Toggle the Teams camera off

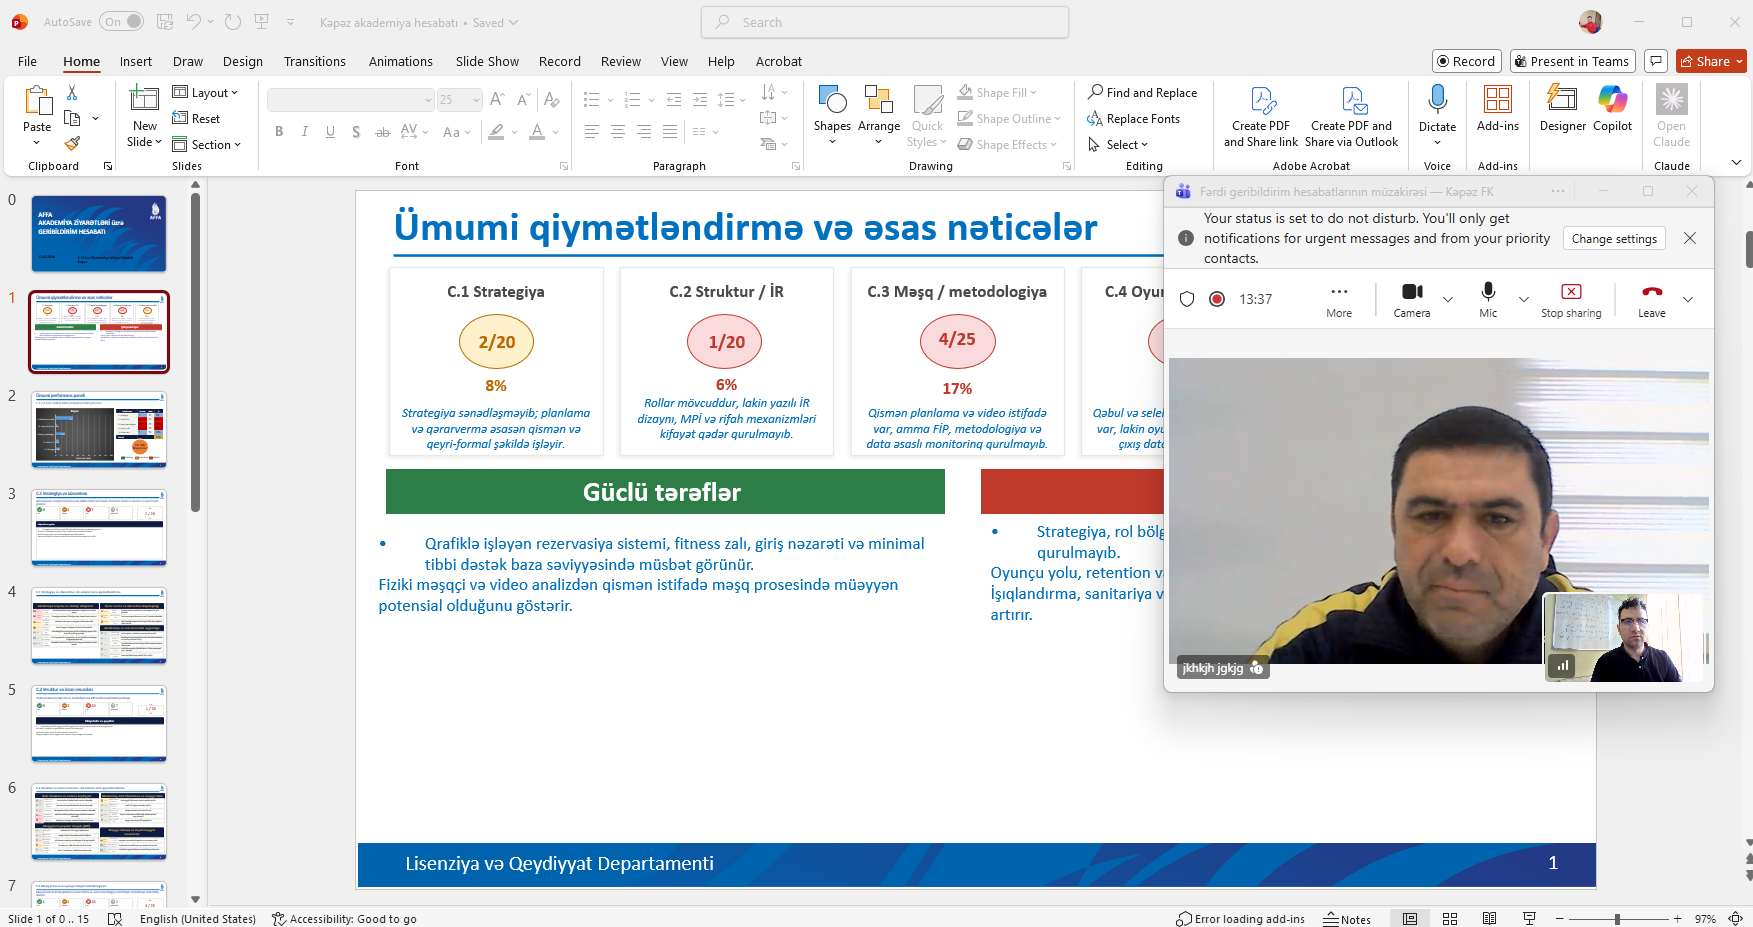[1411, 299]
